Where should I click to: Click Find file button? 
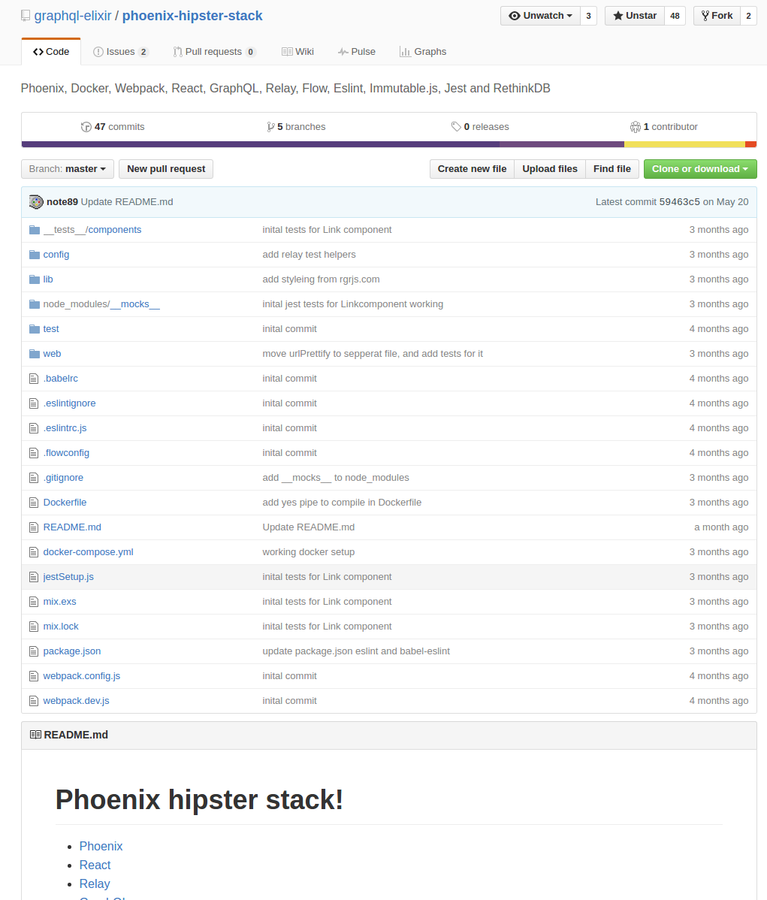point(612,169)
